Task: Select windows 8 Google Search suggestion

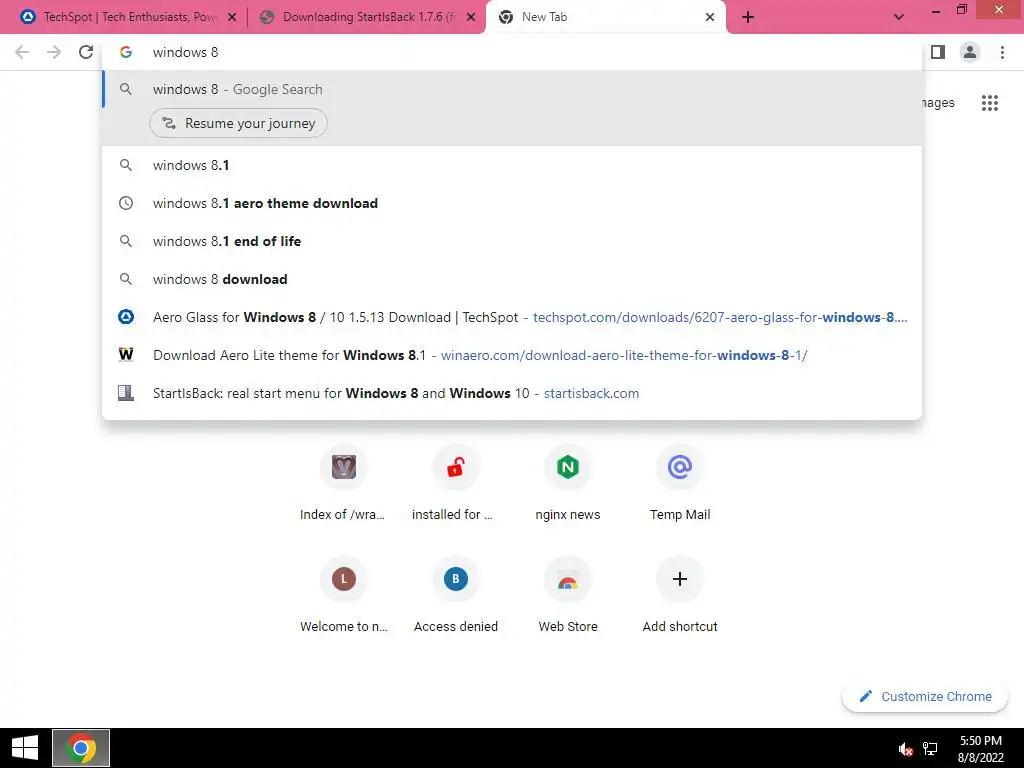Action: 512,89
